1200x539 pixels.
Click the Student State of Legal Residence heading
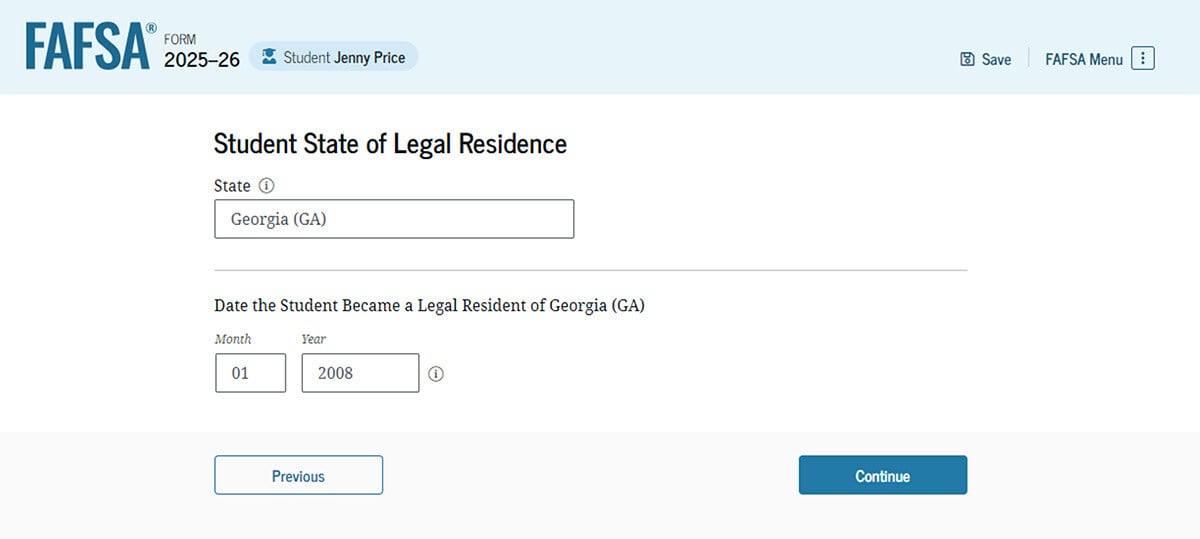pos(390,144)
